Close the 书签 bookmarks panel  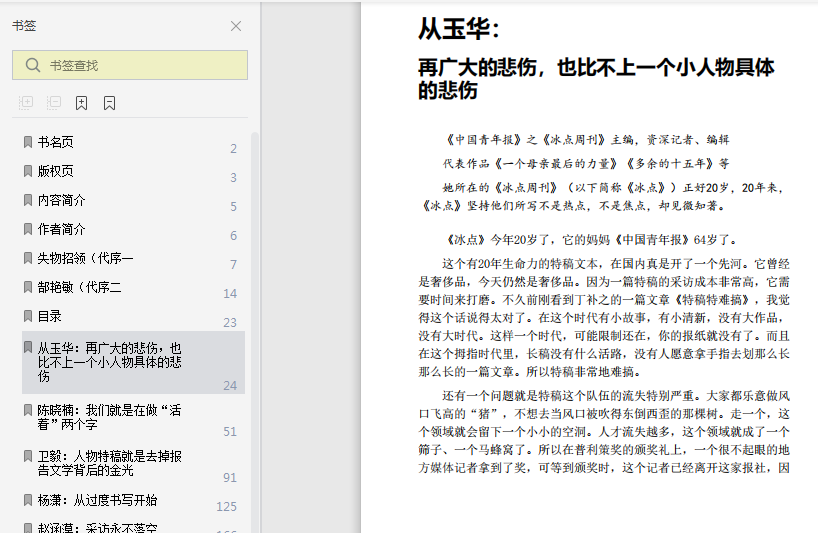[x=236, y=26]
